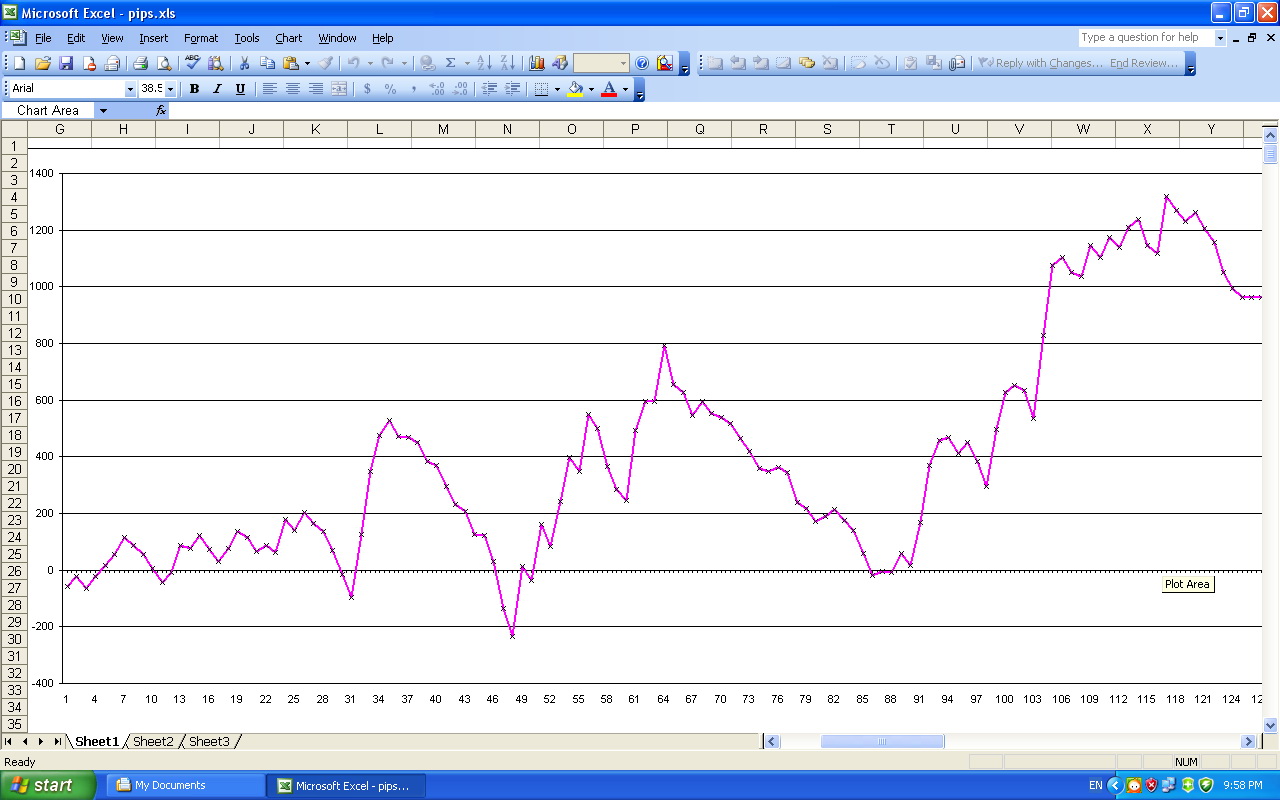The height and width of the screenshot is (800, 1280).
Task: Expand the Arial font name dropdown
Action: click(130, 89)
